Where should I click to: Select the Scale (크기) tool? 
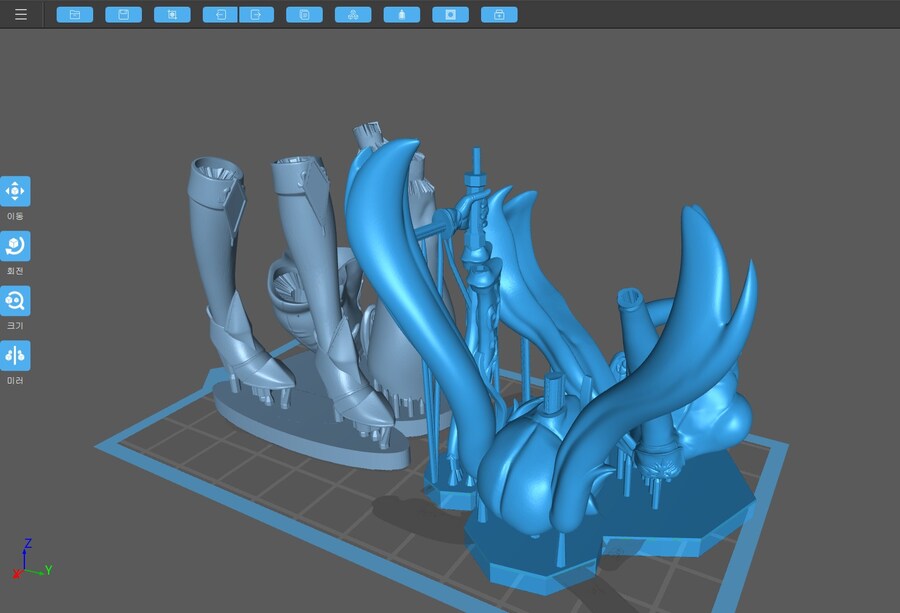(15, 301)
